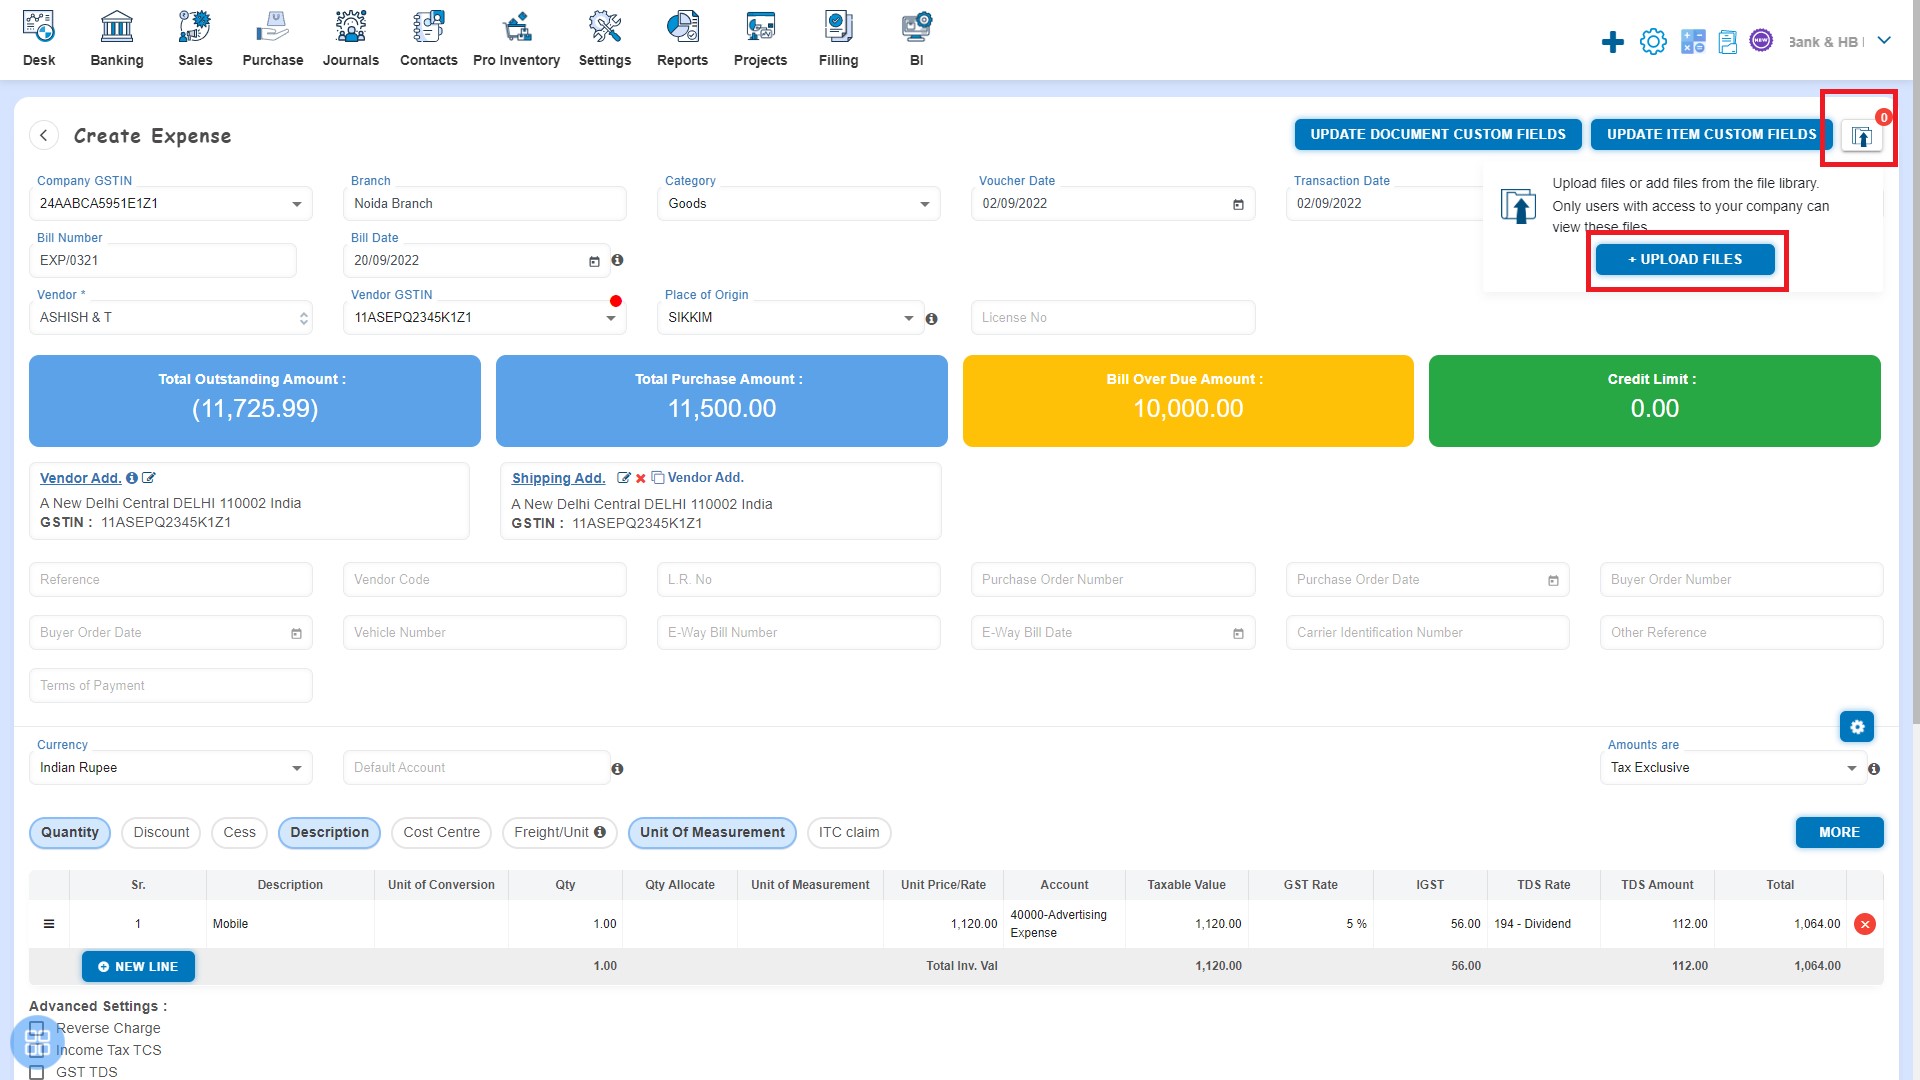Image resolution: width=1920 pixels, height=1080 pixels.
Task: Click the Bill Number input field
Action: pyautogui.click(x=164, y=260)
